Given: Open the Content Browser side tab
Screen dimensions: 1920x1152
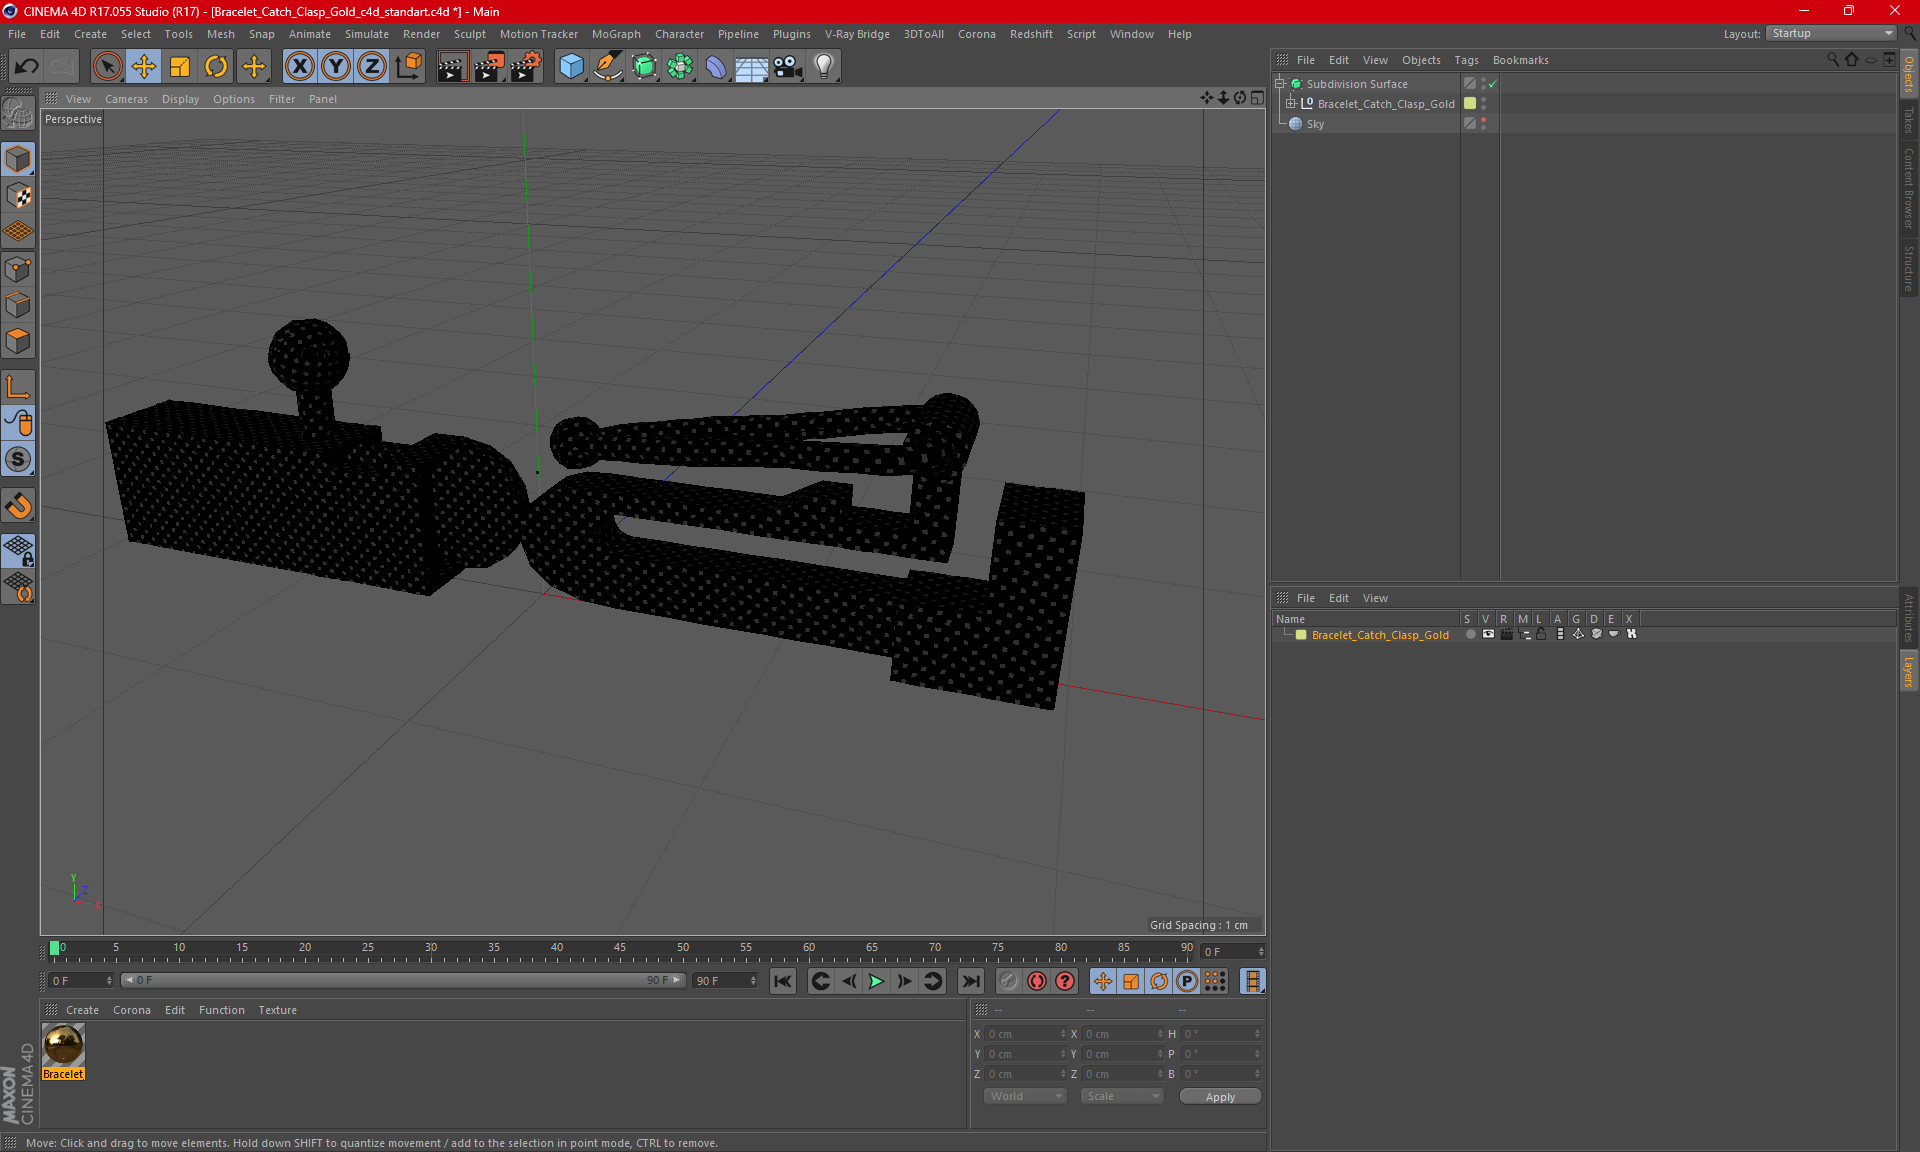Looking at the screenshot, I should (x=1908, y=188).
